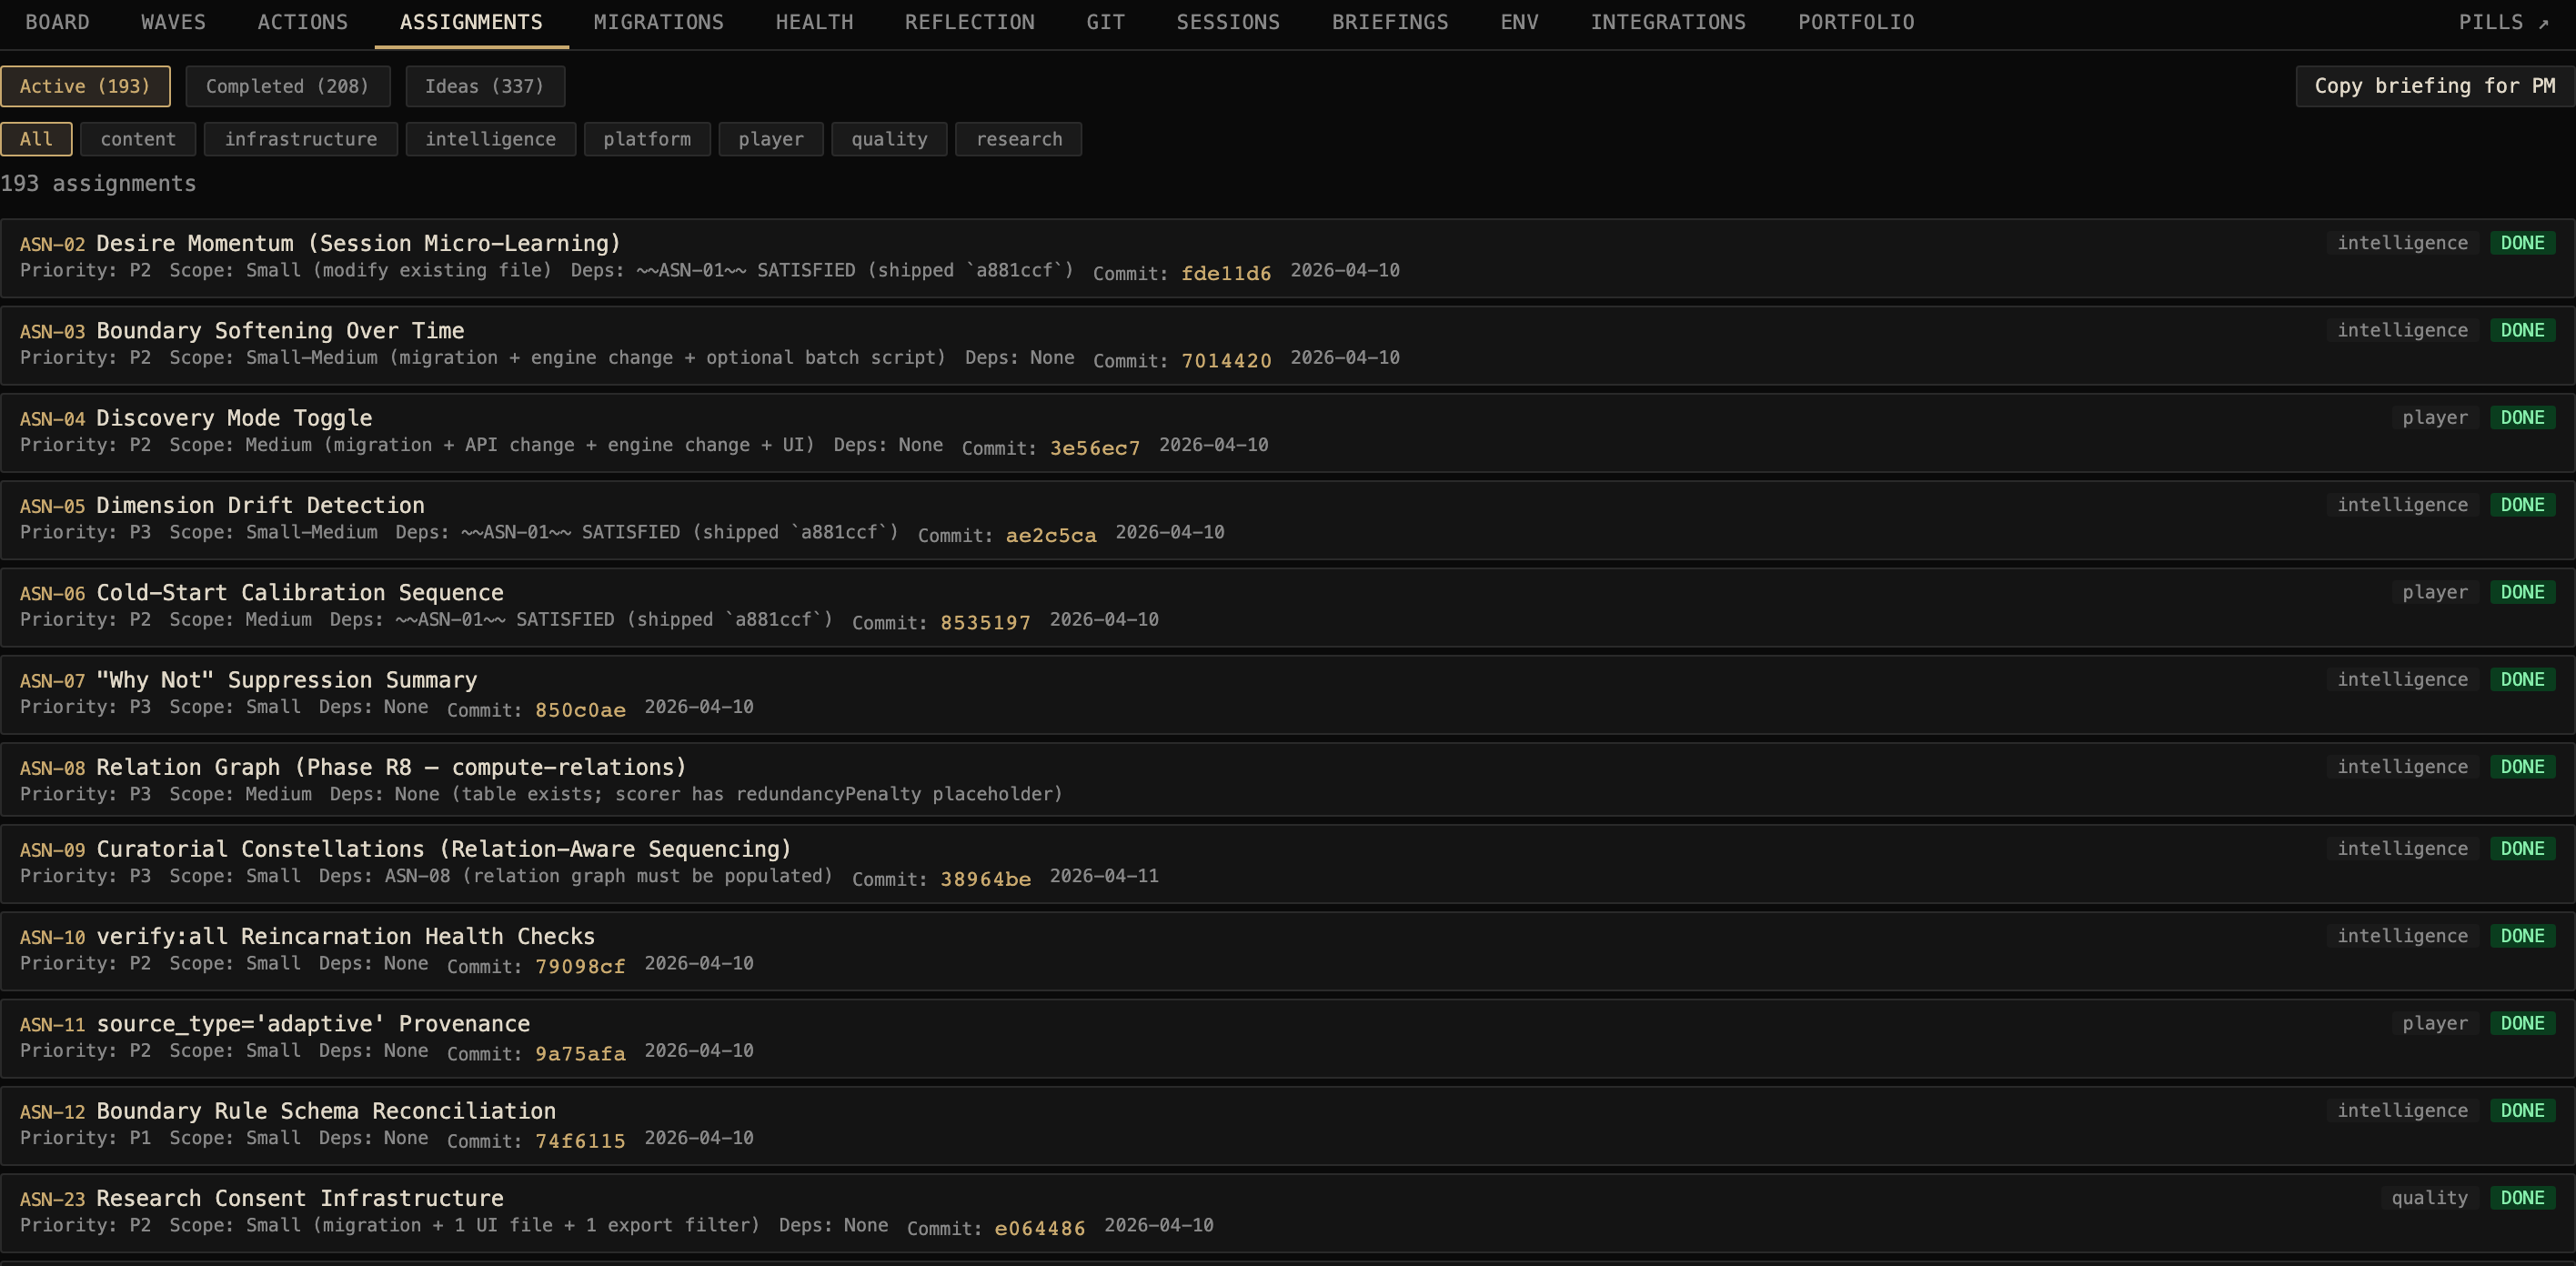Viewport: 2576px width, 1266px height.
Task: Open commit 8535197 link
Action: [x=985, y=622]
